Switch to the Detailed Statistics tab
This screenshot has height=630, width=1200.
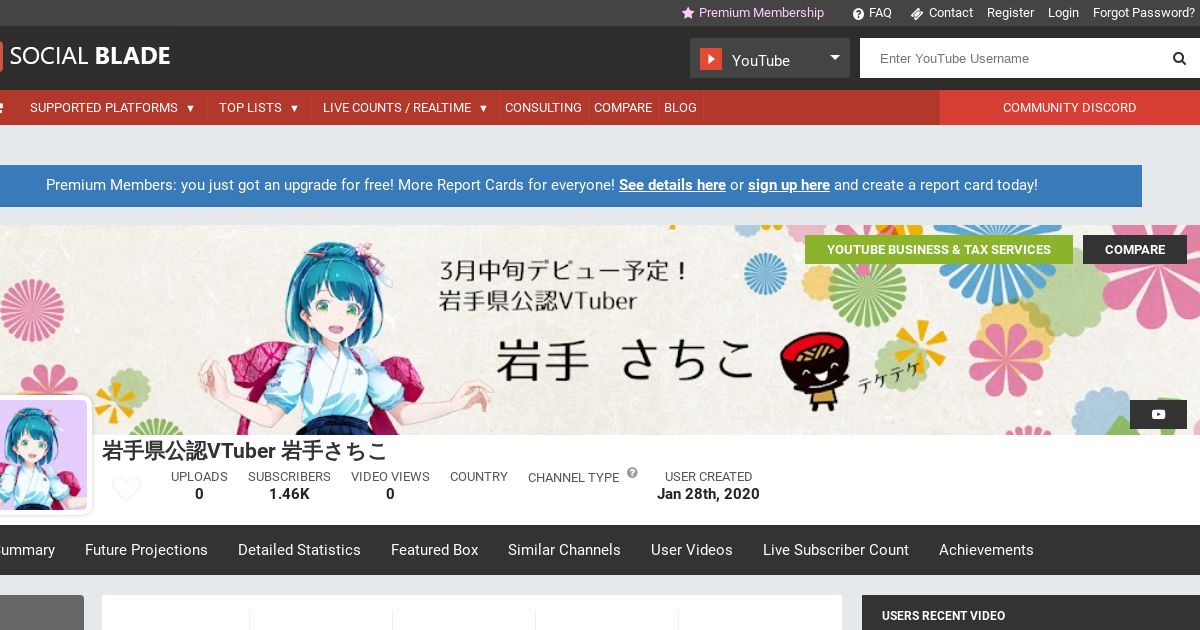pos(299,550)
